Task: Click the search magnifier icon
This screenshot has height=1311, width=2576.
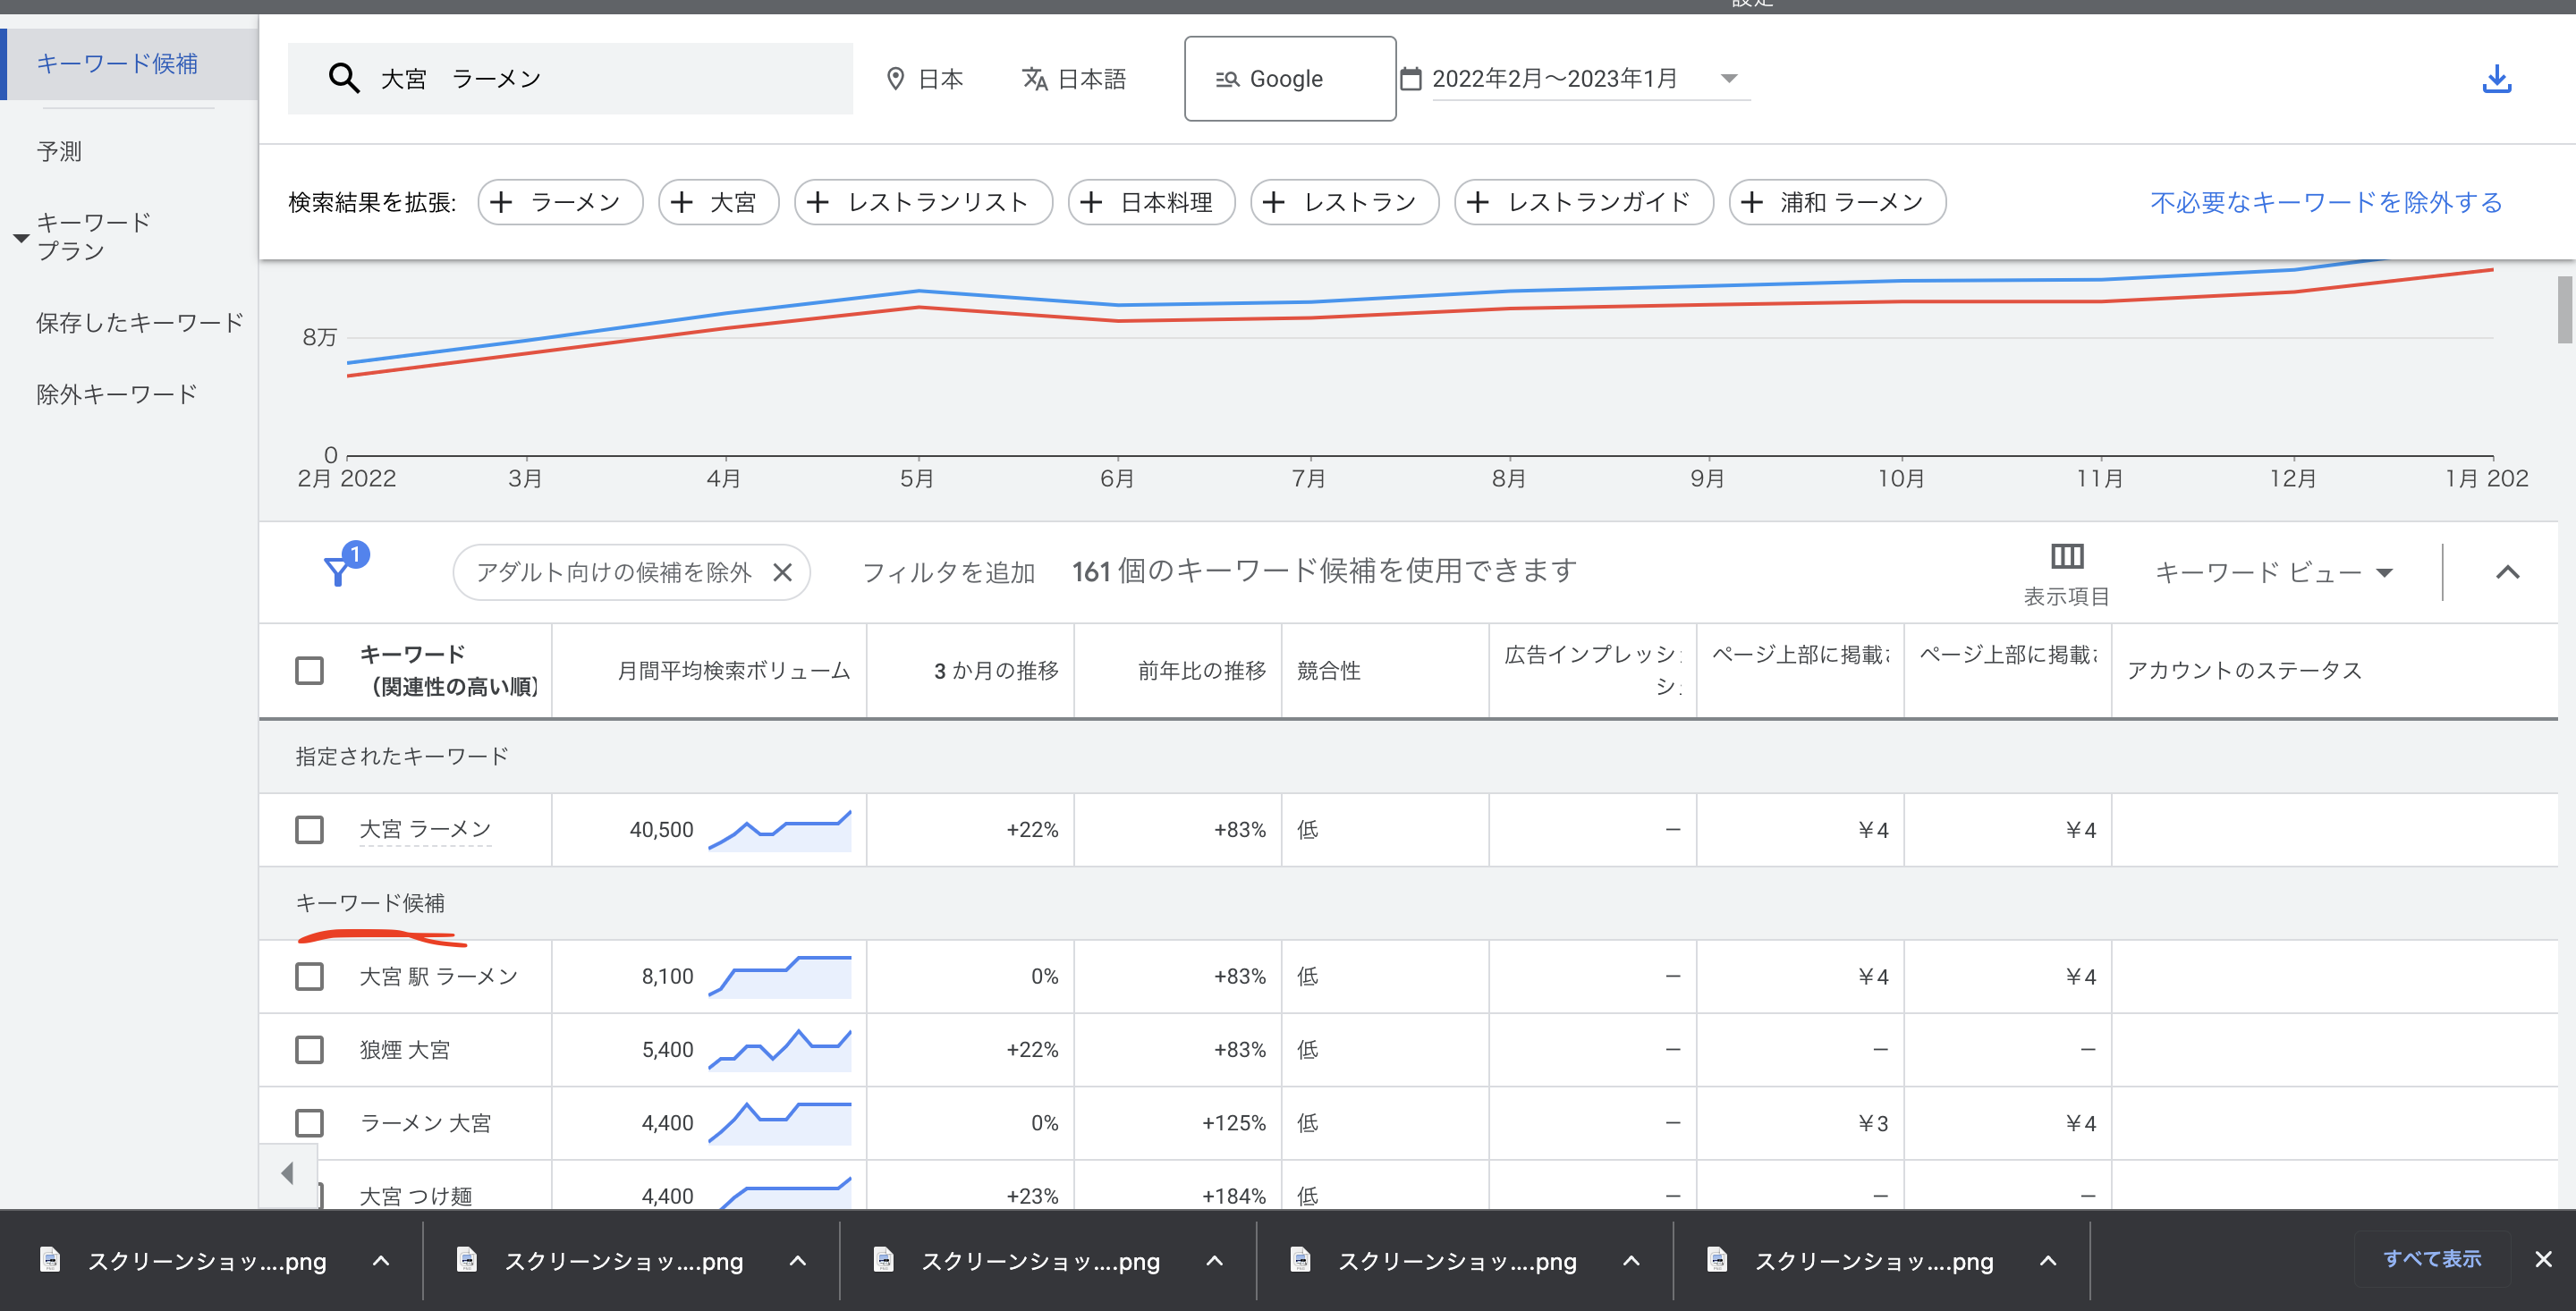Action: pos(344,78)
